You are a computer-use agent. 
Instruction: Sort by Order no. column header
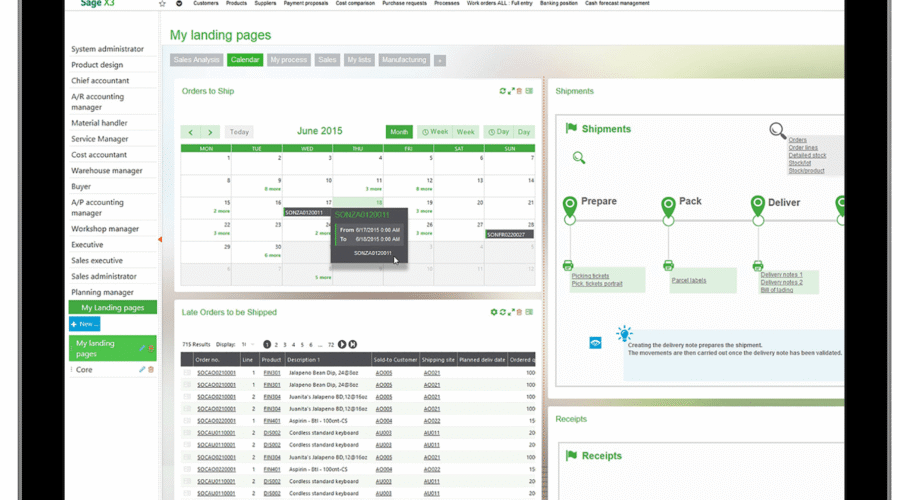pyautogui.click(x=216, y=360)
